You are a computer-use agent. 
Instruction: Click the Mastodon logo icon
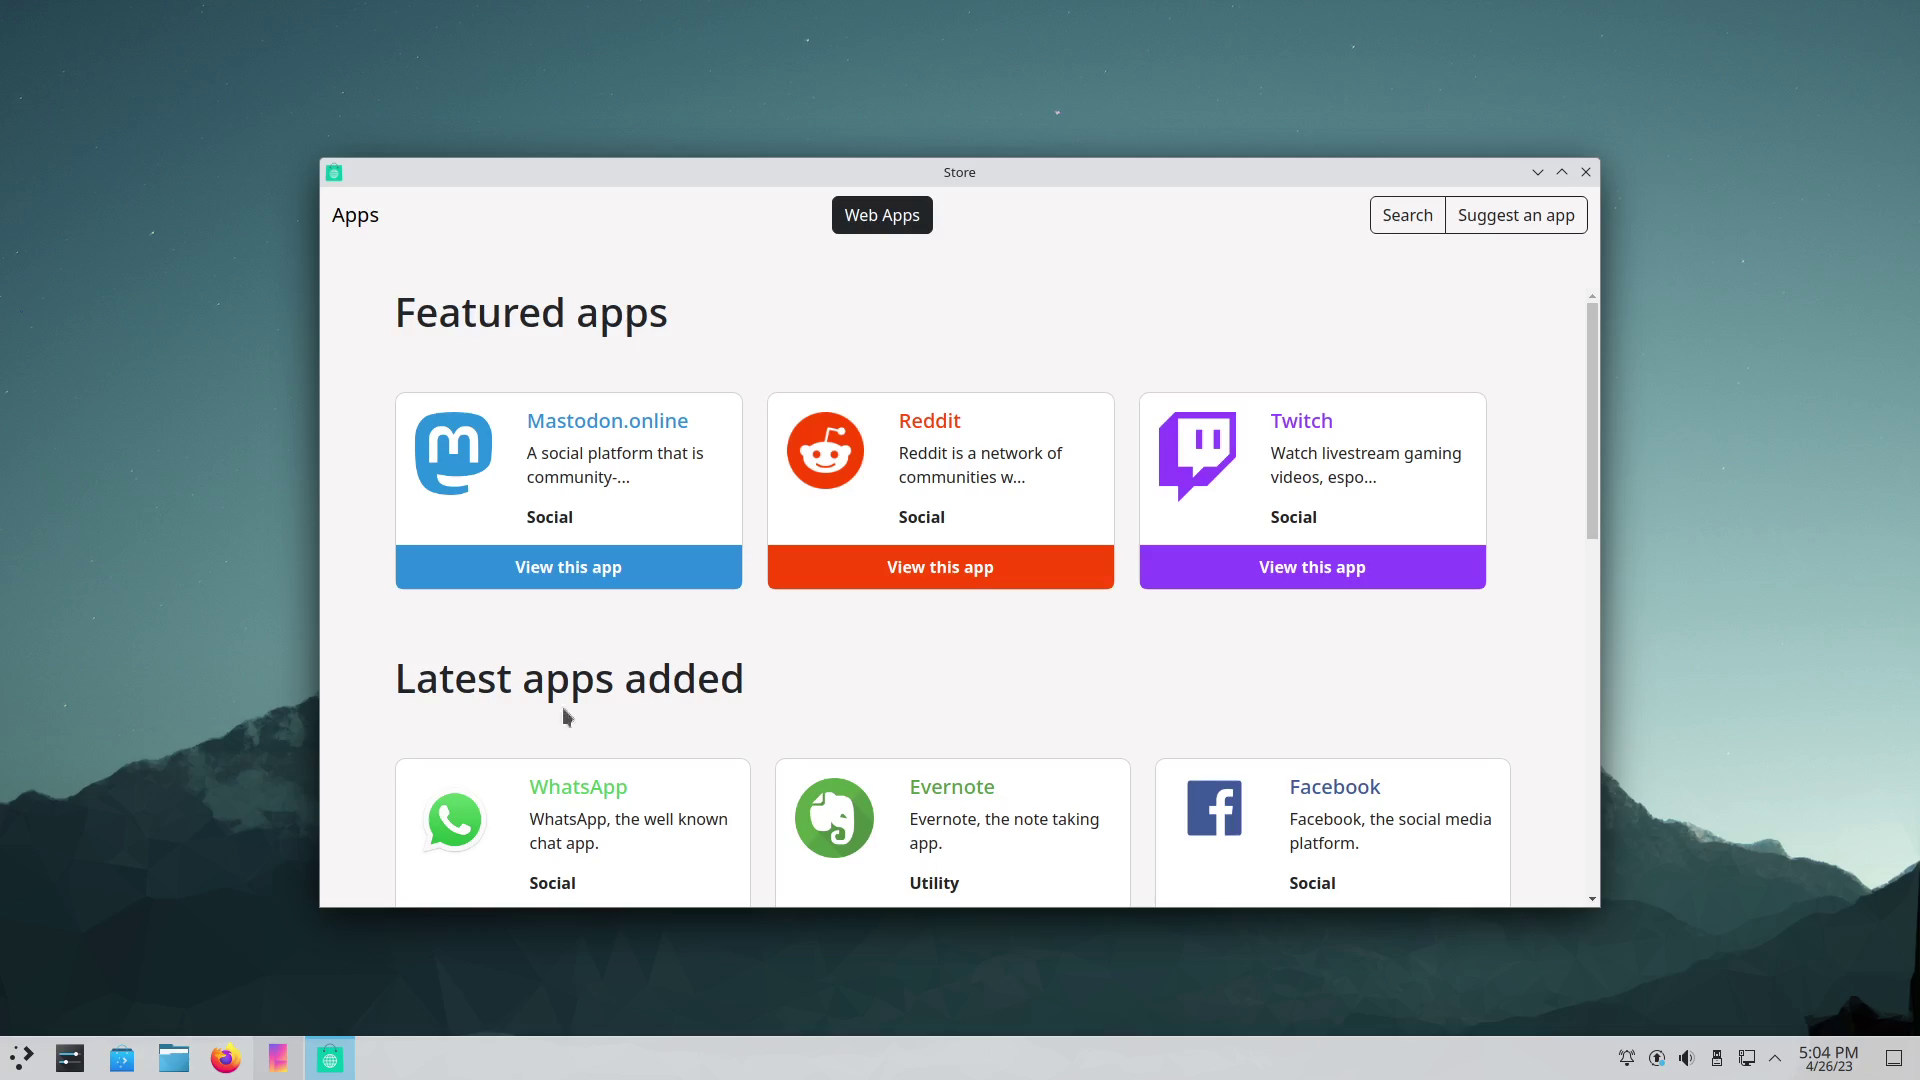coord(453,453)
